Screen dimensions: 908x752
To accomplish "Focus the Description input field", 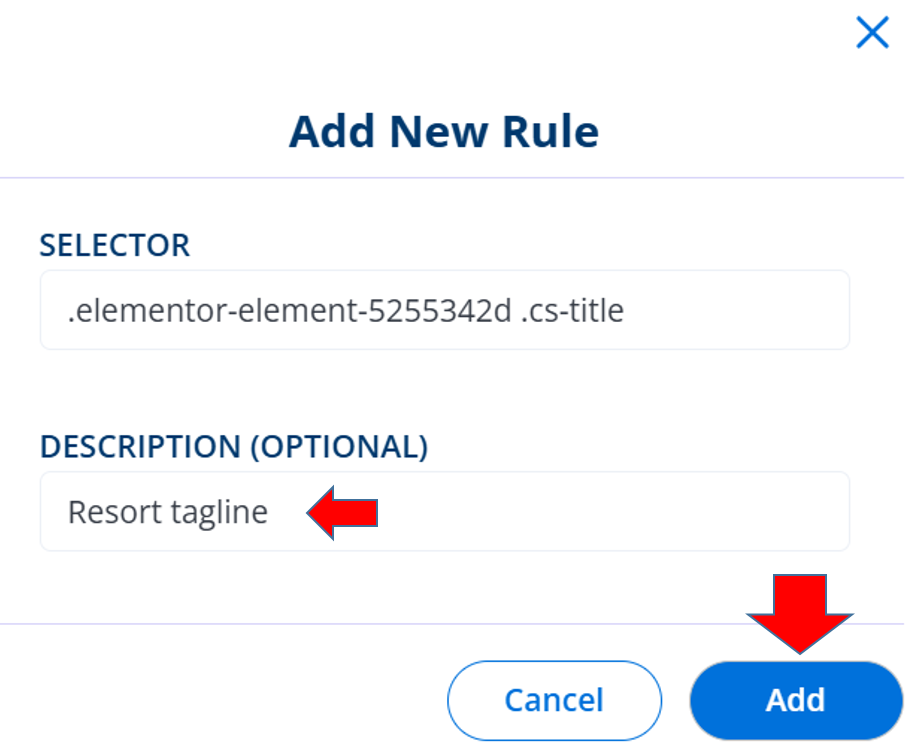I will pyautogui.click(x=444, y=512).
